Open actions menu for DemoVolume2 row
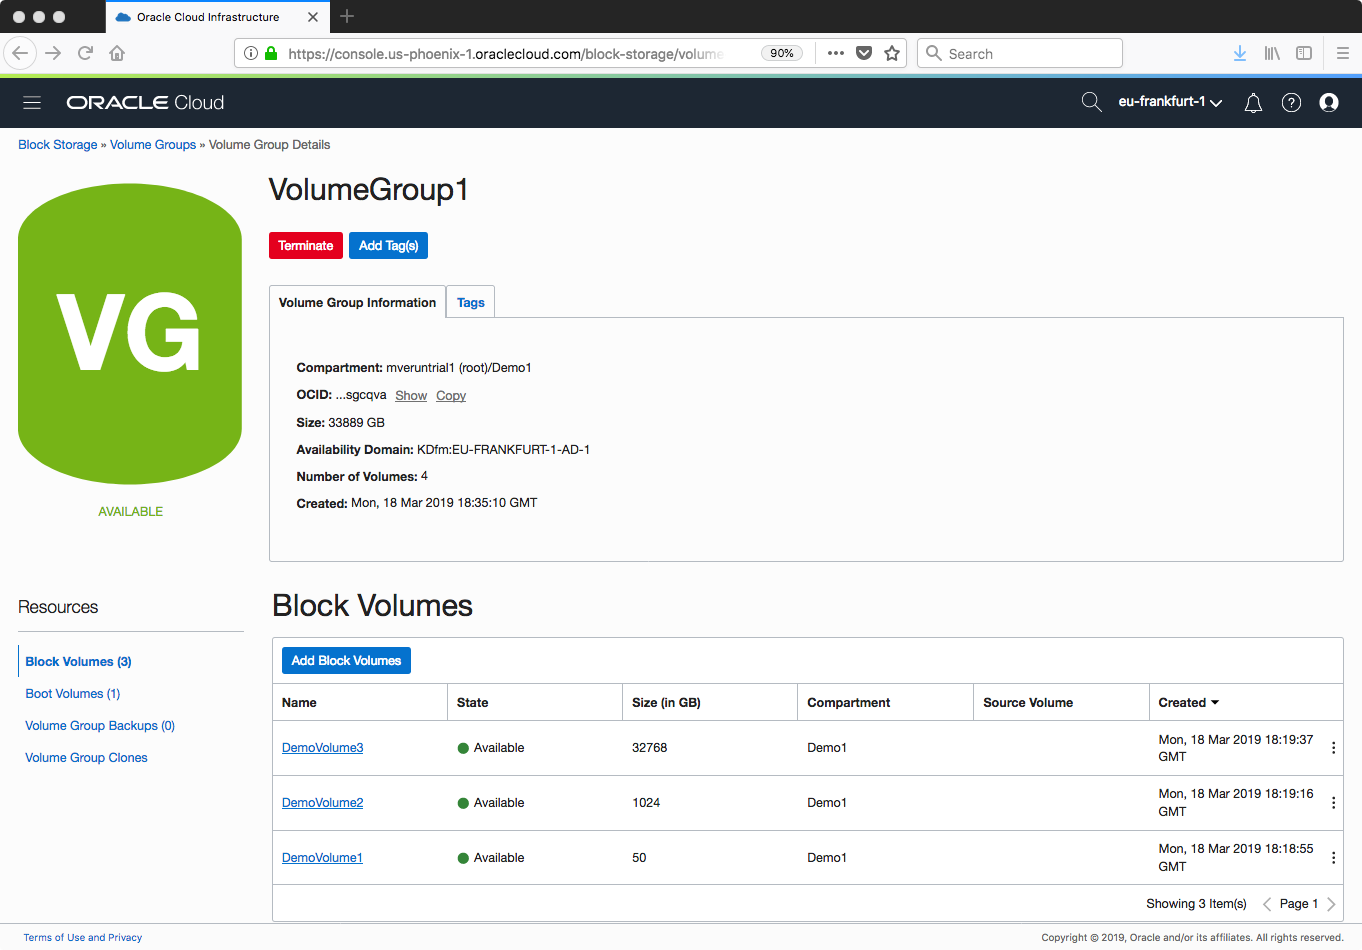Image resolution: width=1362 pixels, height=950 pixels. 1333,803
